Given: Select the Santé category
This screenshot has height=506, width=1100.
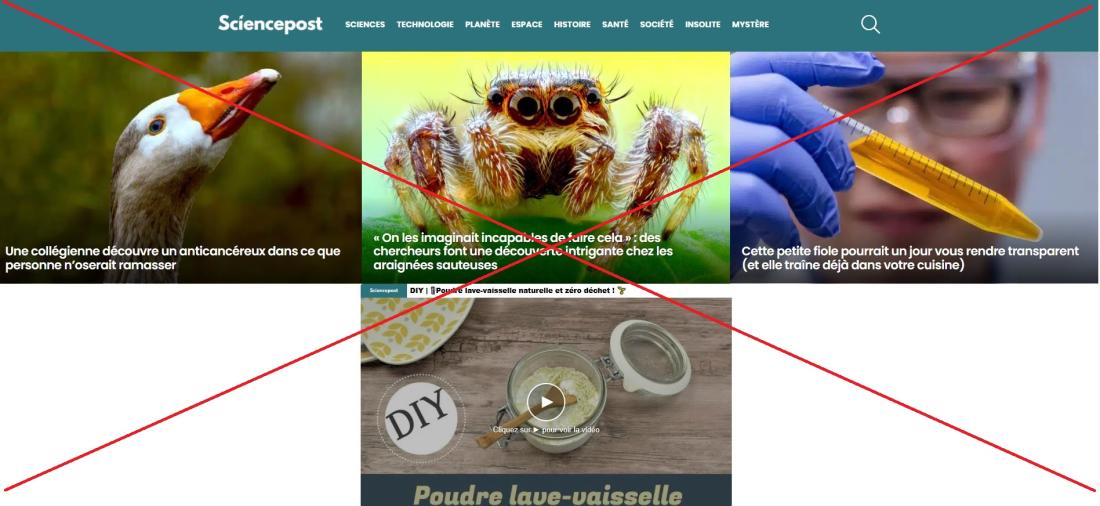Looking at the screenshot, I should point(615,25).
